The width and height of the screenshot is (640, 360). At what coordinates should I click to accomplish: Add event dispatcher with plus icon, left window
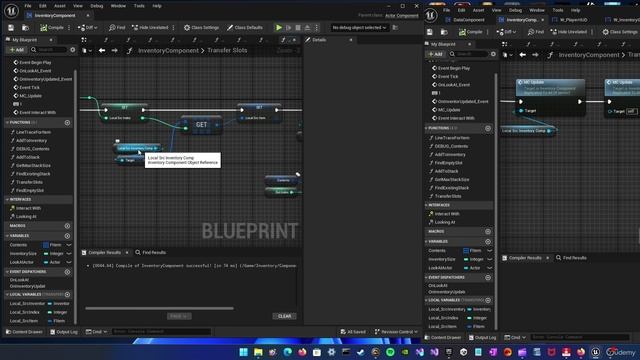(x=67, y=272)
